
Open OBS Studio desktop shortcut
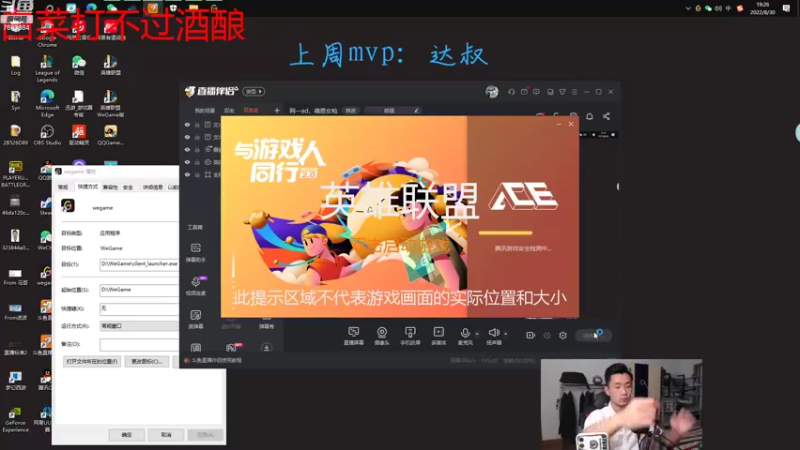pos(47,135)
